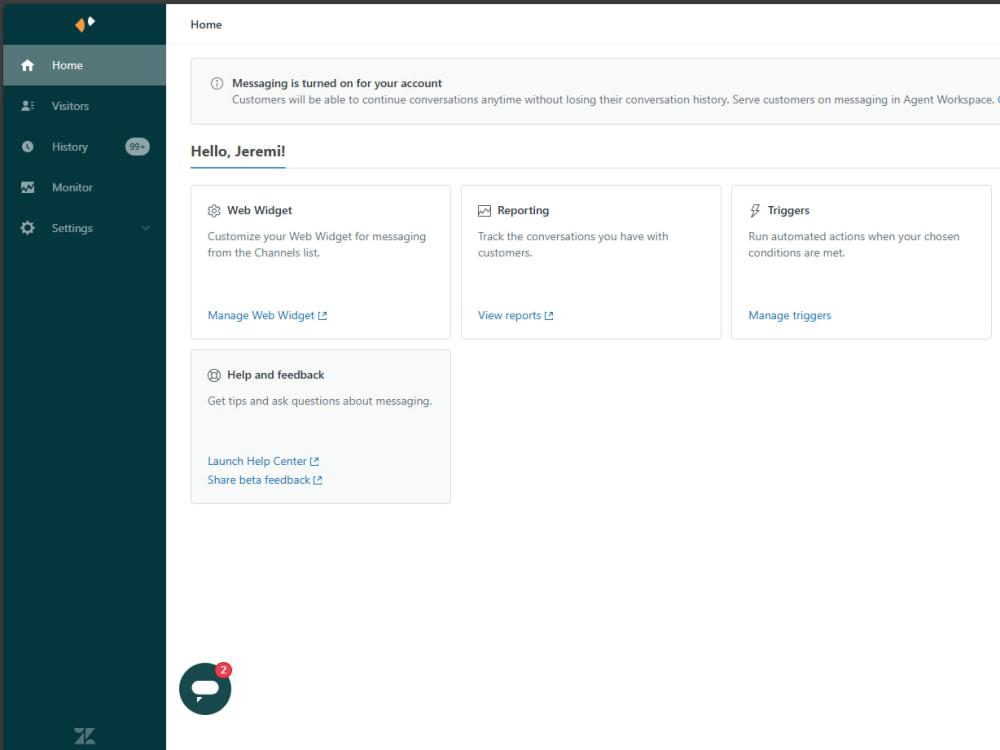Click the Triggers card title
1000x750 pixels.
(x=788, y=210)
